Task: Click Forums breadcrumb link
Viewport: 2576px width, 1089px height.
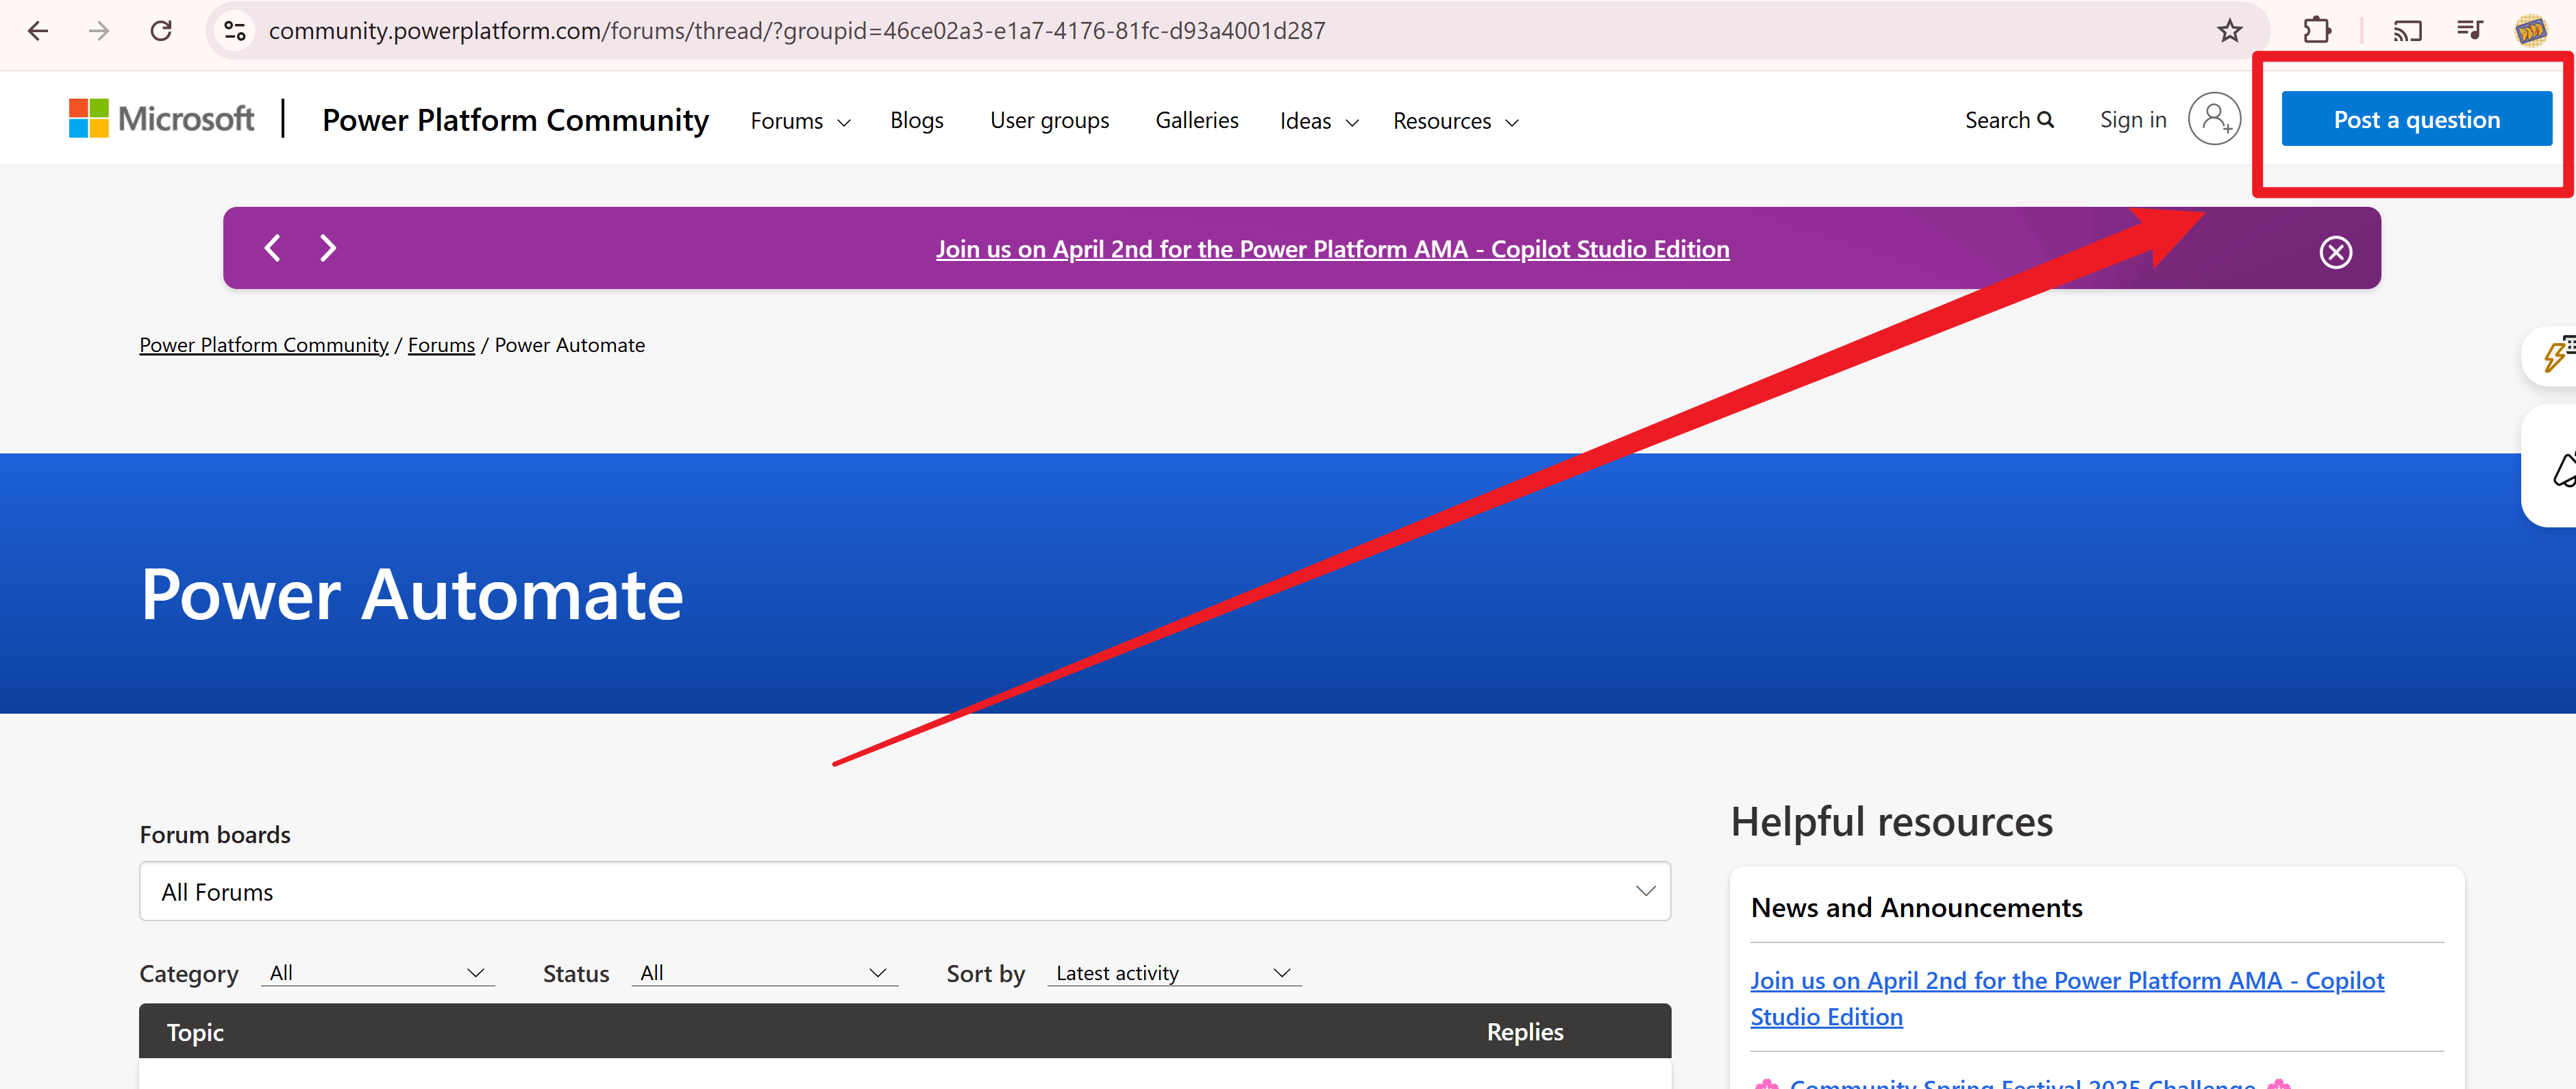Action: coord(441,345)
